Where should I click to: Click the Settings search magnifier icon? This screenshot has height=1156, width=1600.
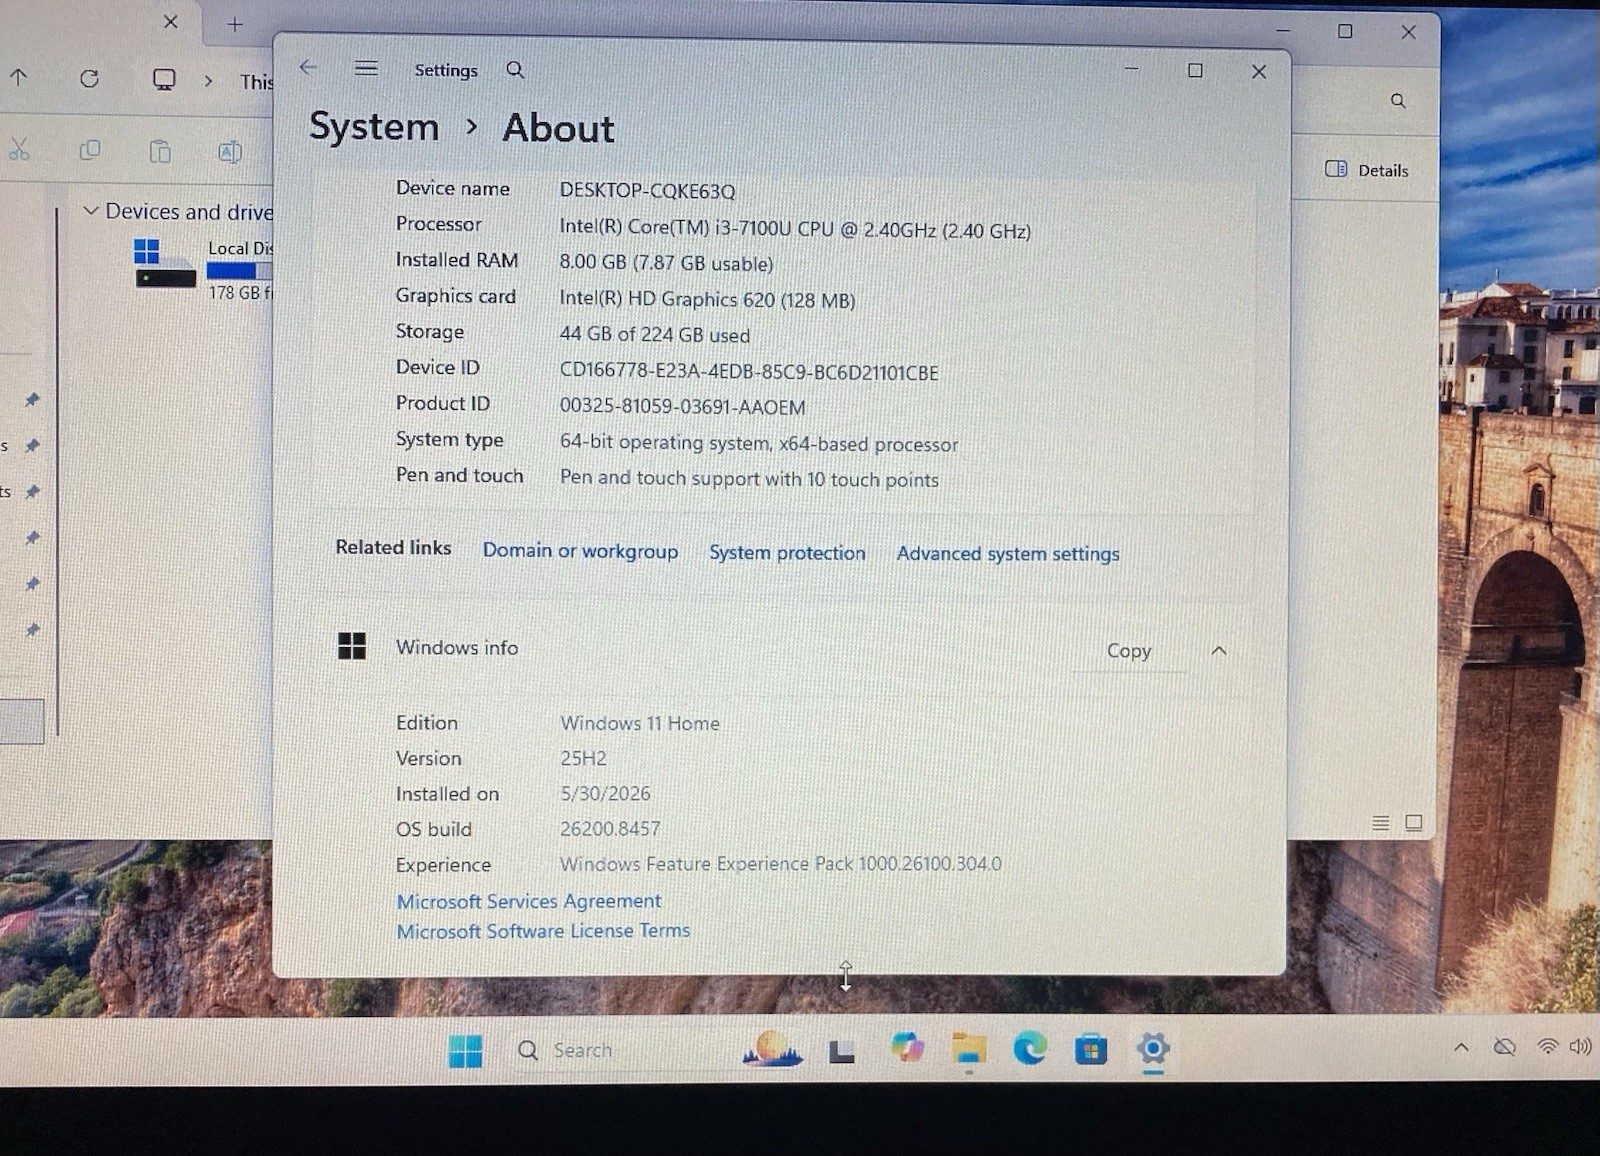click(515, 70)
